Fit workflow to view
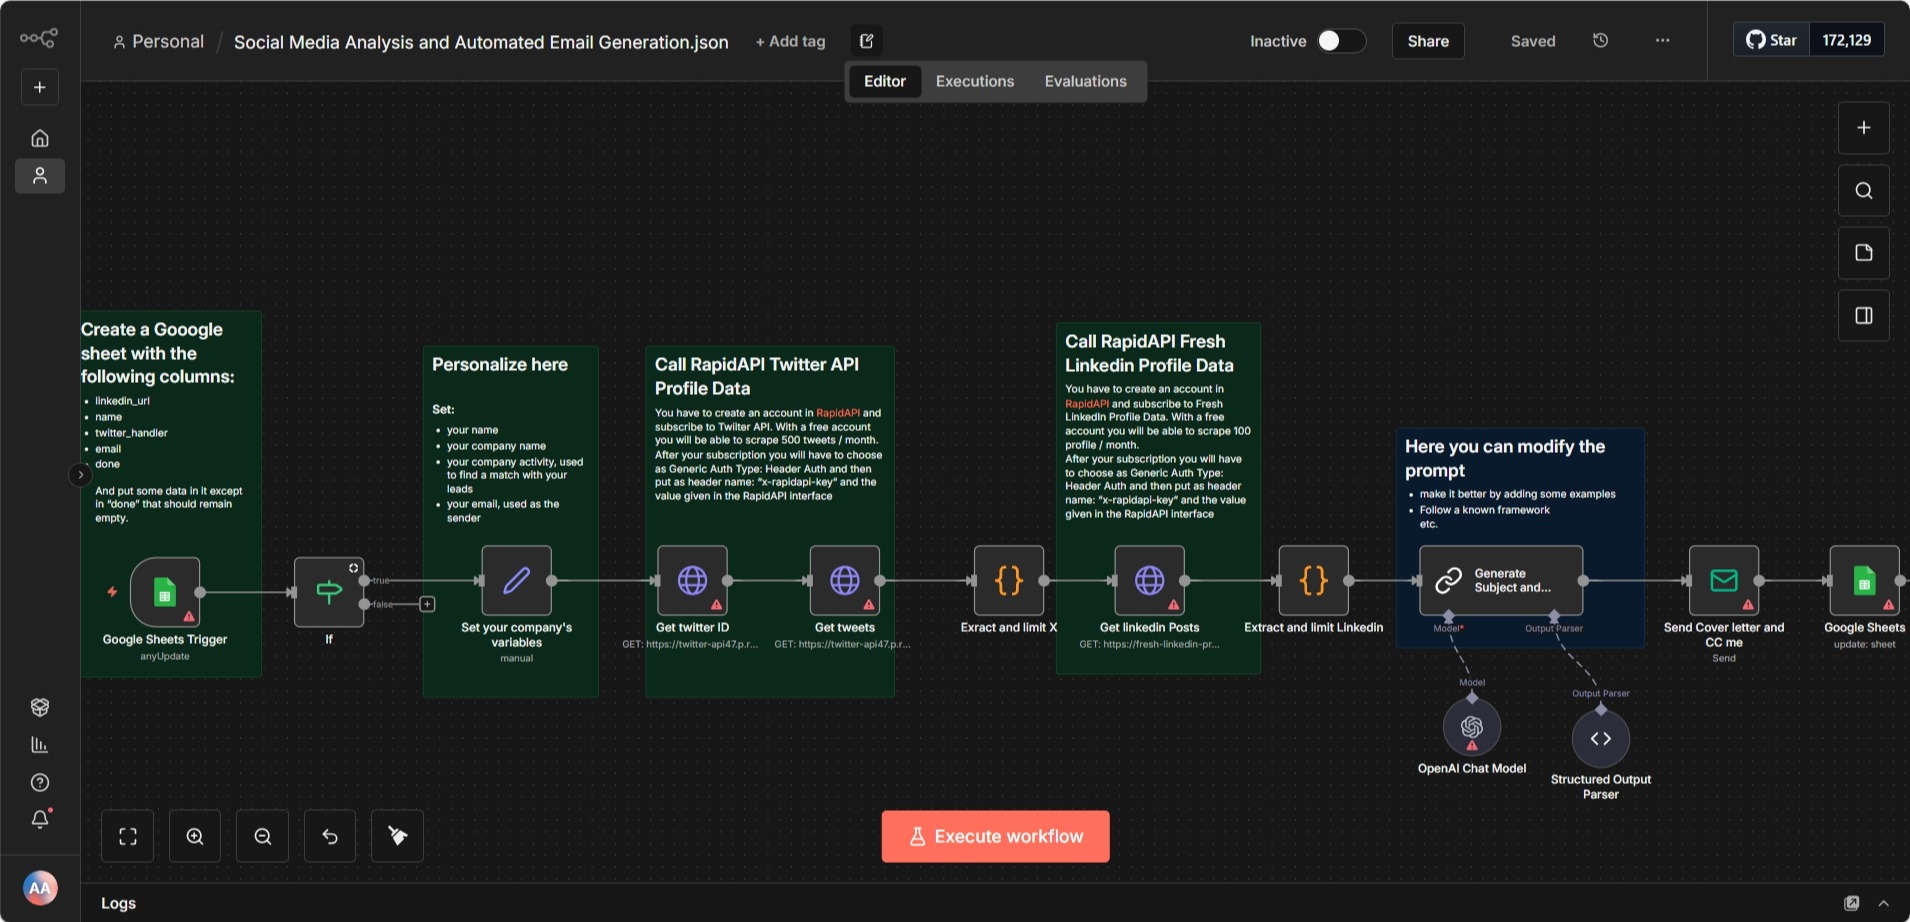Screen dimensions: 1910x922 [128, 836]
